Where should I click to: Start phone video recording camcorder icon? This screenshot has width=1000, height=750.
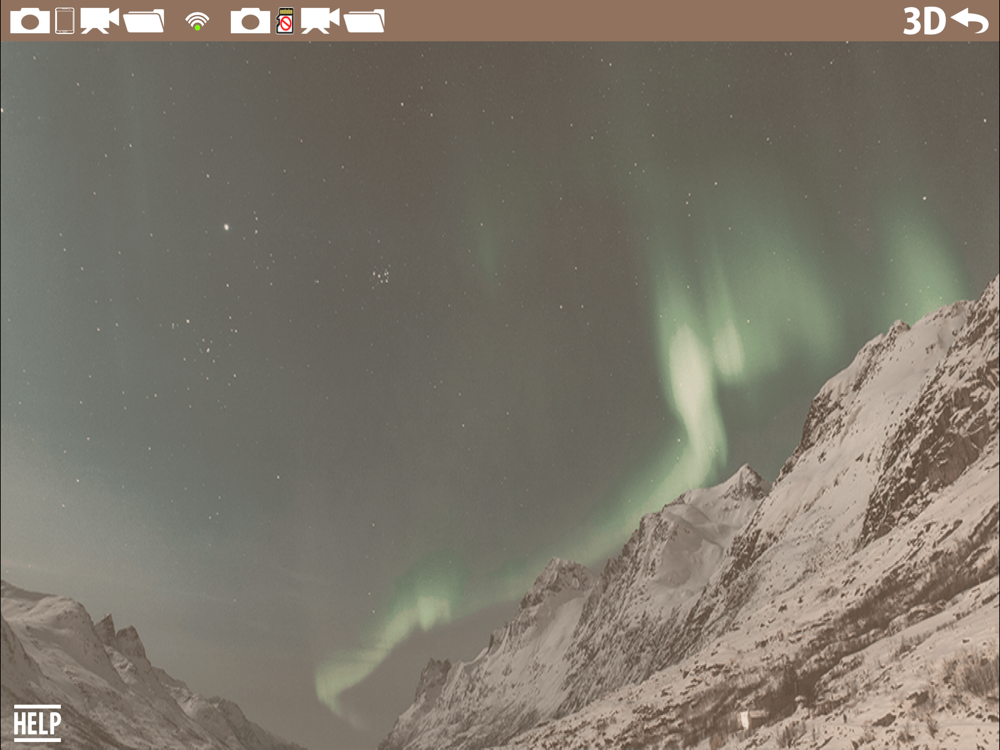pyautogui.click(x=99, y=20)
